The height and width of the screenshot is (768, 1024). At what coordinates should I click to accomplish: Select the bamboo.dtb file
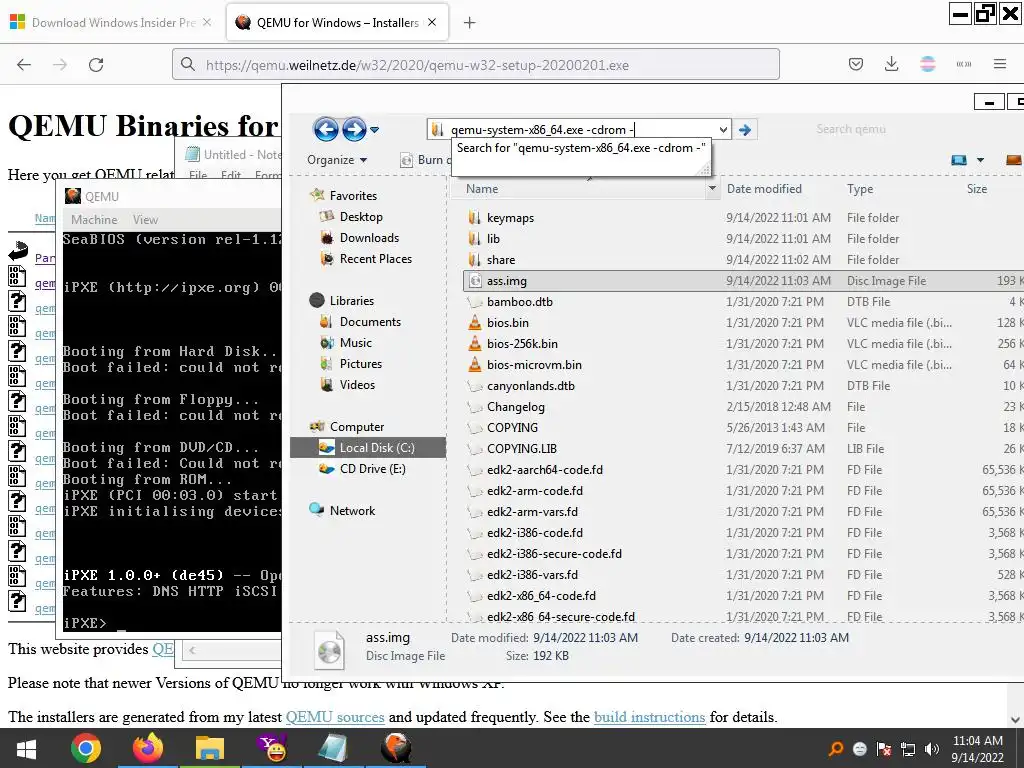click(x=520, y=302)
